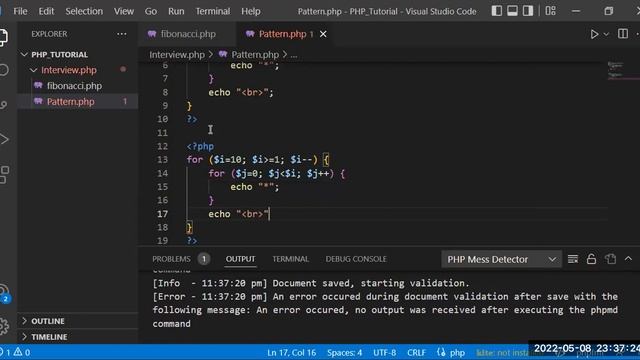Open run button dropdown arrow
This screenshot has width=640, height=360.
pyautogui.click(x=606, y=34)
